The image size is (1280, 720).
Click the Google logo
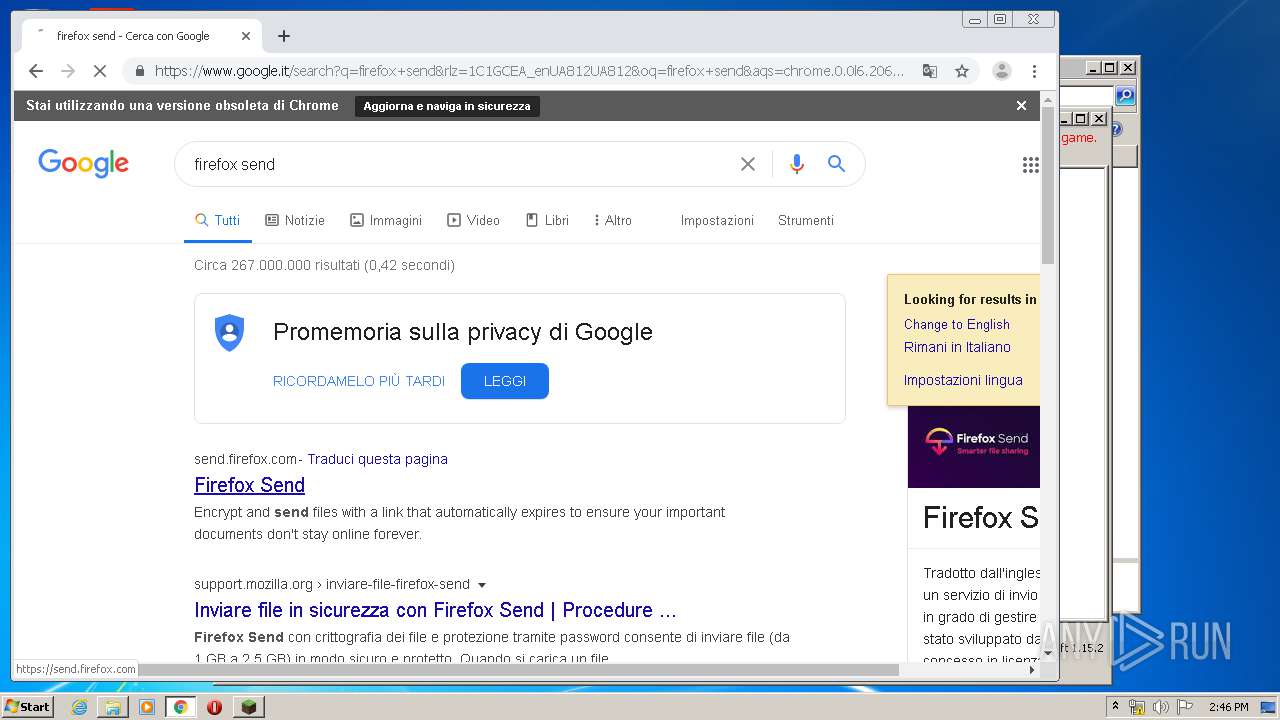(x=83, y=163)
